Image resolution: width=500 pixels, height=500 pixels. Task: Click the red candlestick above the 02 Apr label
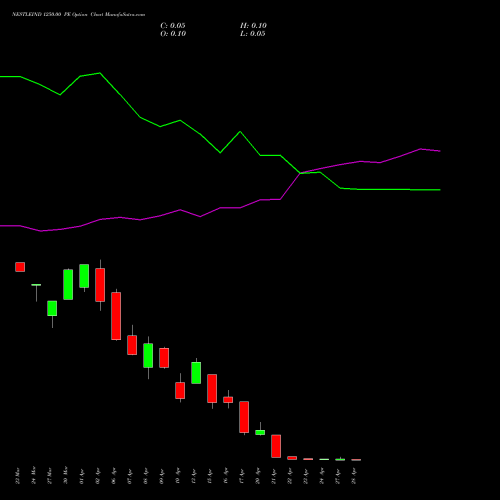click(x=100, y=285)
